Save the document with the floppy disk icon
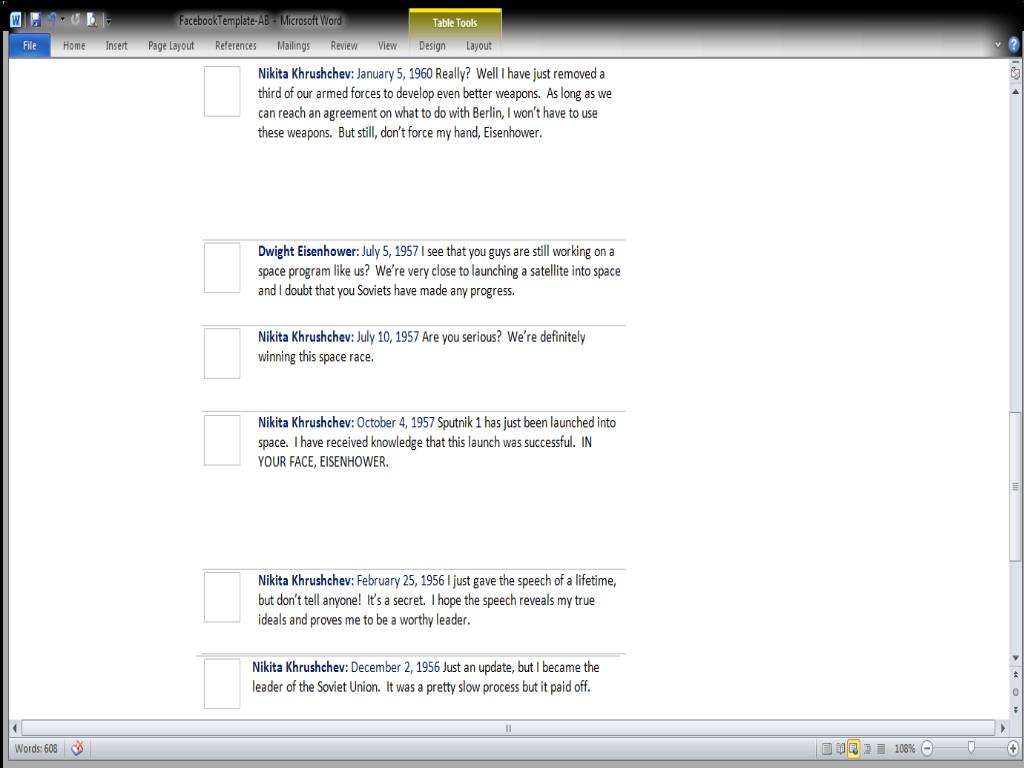 click(35, 20)
